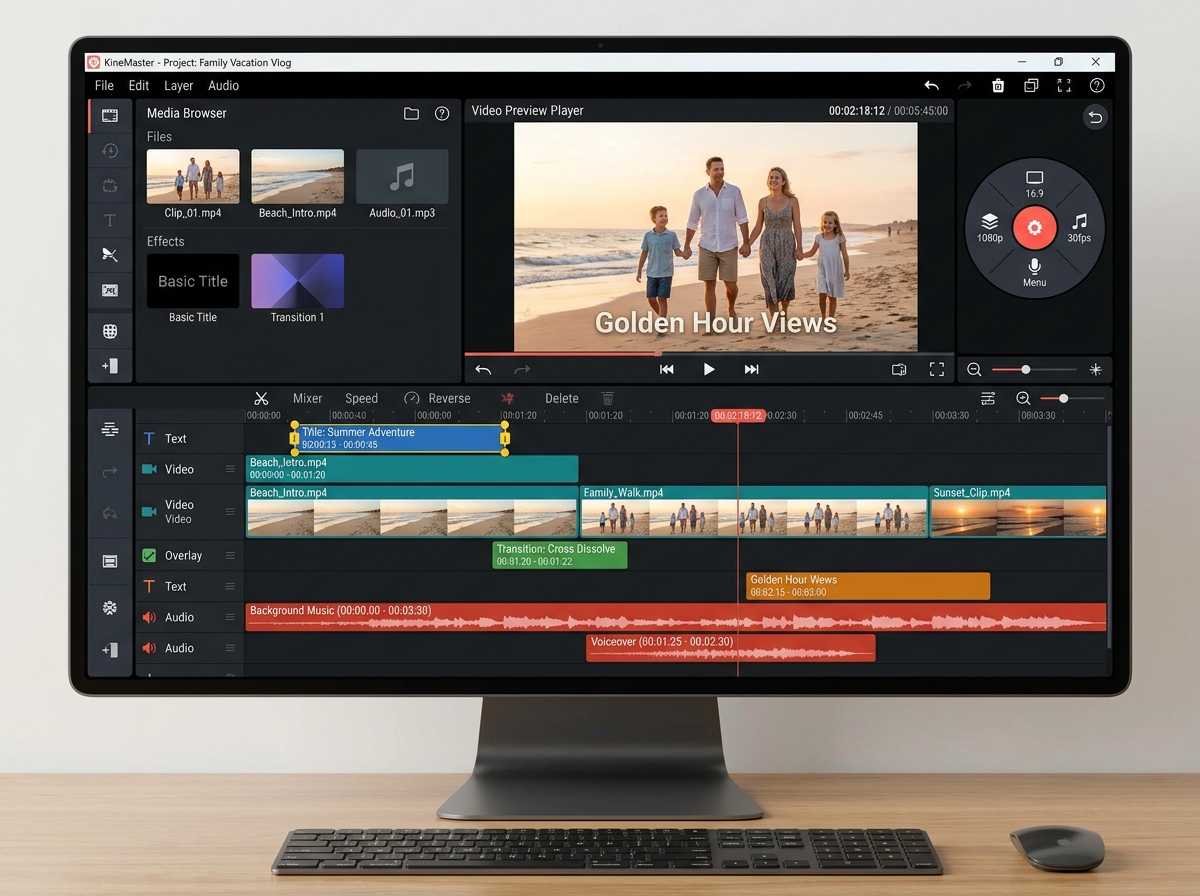1200x896 pixels.
Task: Click the microphone Menu wheel option
Action: [x=1034, y=272]
